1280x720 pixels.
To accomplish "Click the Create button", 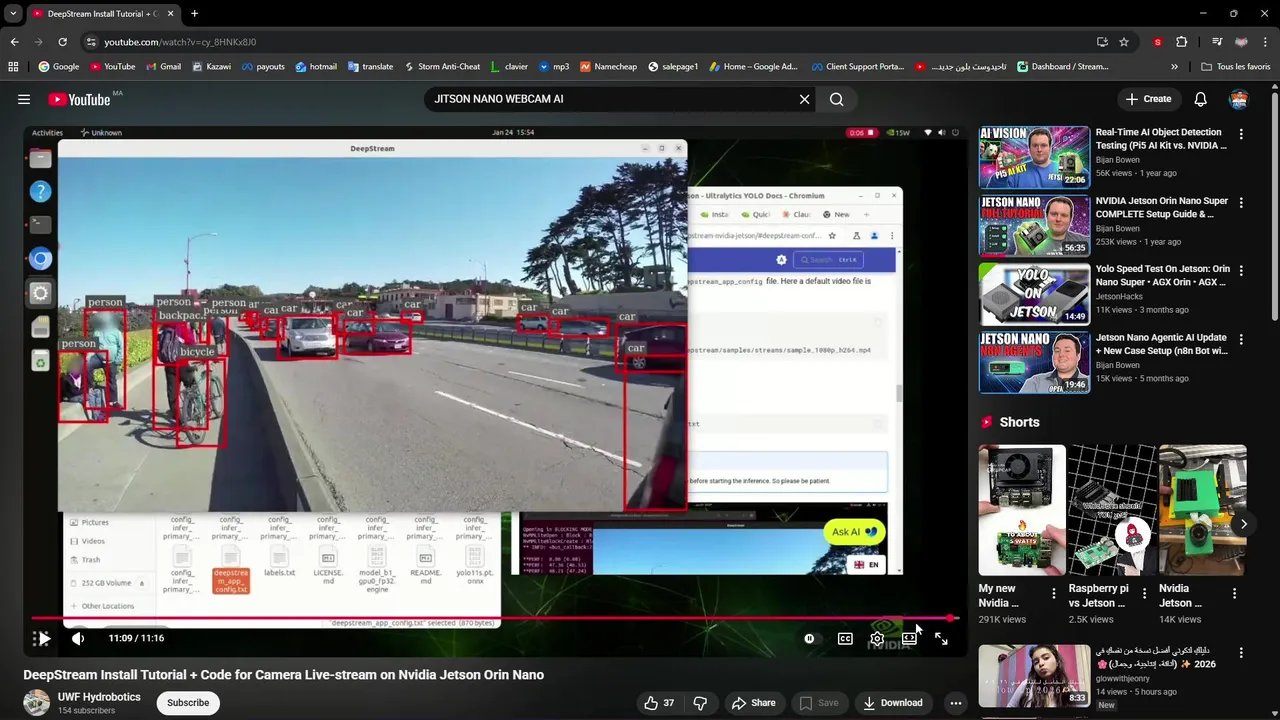I will tap(1148, 99).
